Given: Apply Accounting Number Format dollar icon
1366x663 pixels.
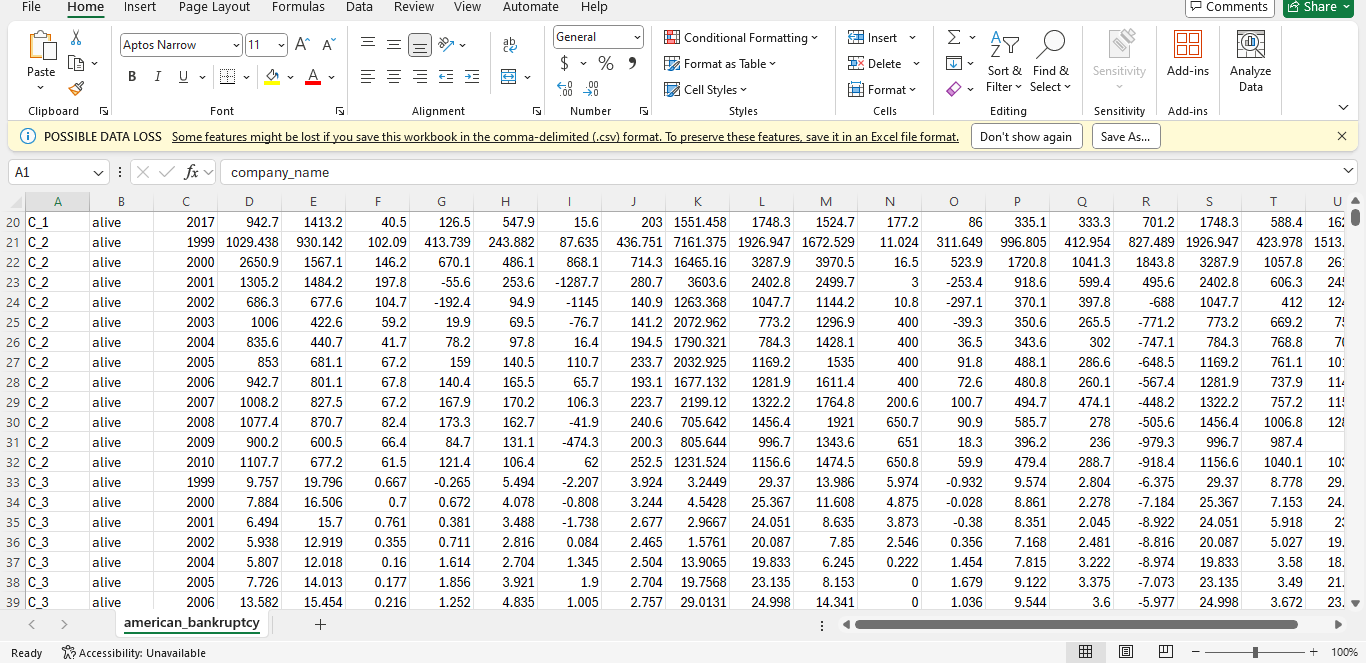Looking at the screenshot, I should [566, 63].
